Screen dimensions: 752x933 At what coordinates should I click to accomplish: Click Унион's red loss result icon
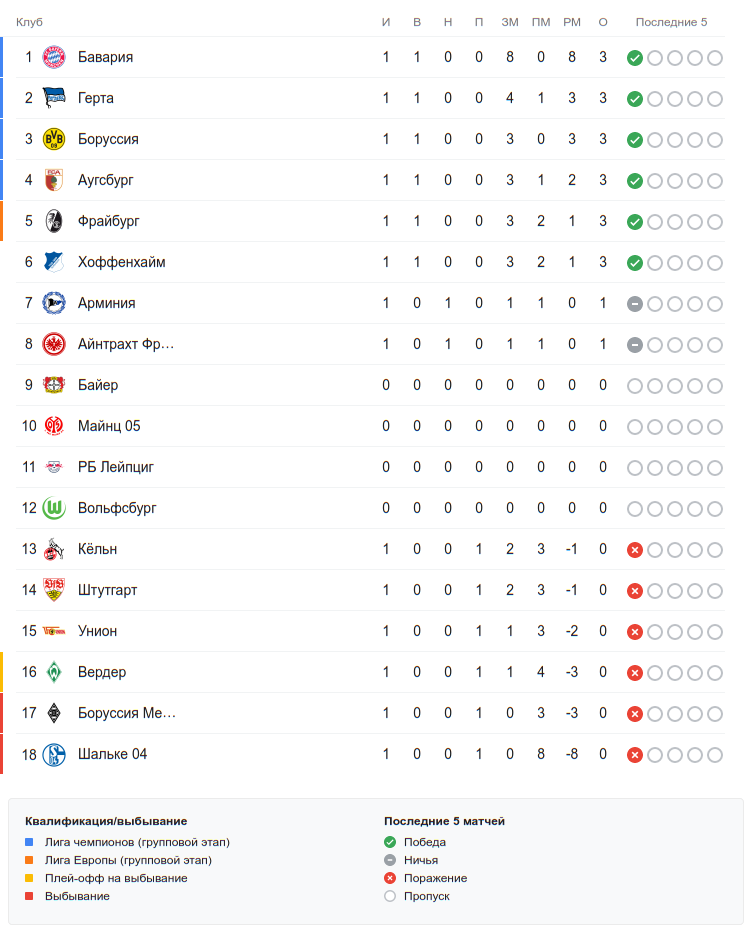coord(634,632)
